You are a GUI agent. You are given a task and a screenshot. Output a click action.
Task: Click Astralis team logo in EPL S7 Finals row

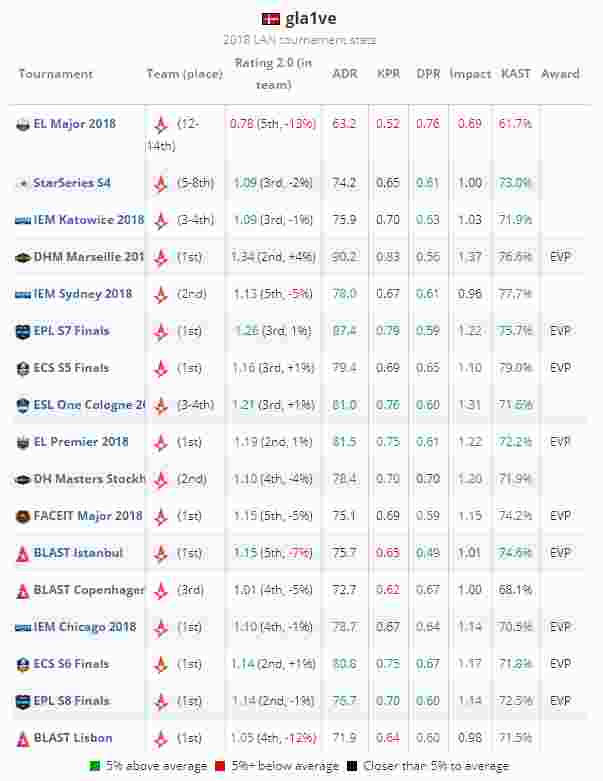click(160, 331)
